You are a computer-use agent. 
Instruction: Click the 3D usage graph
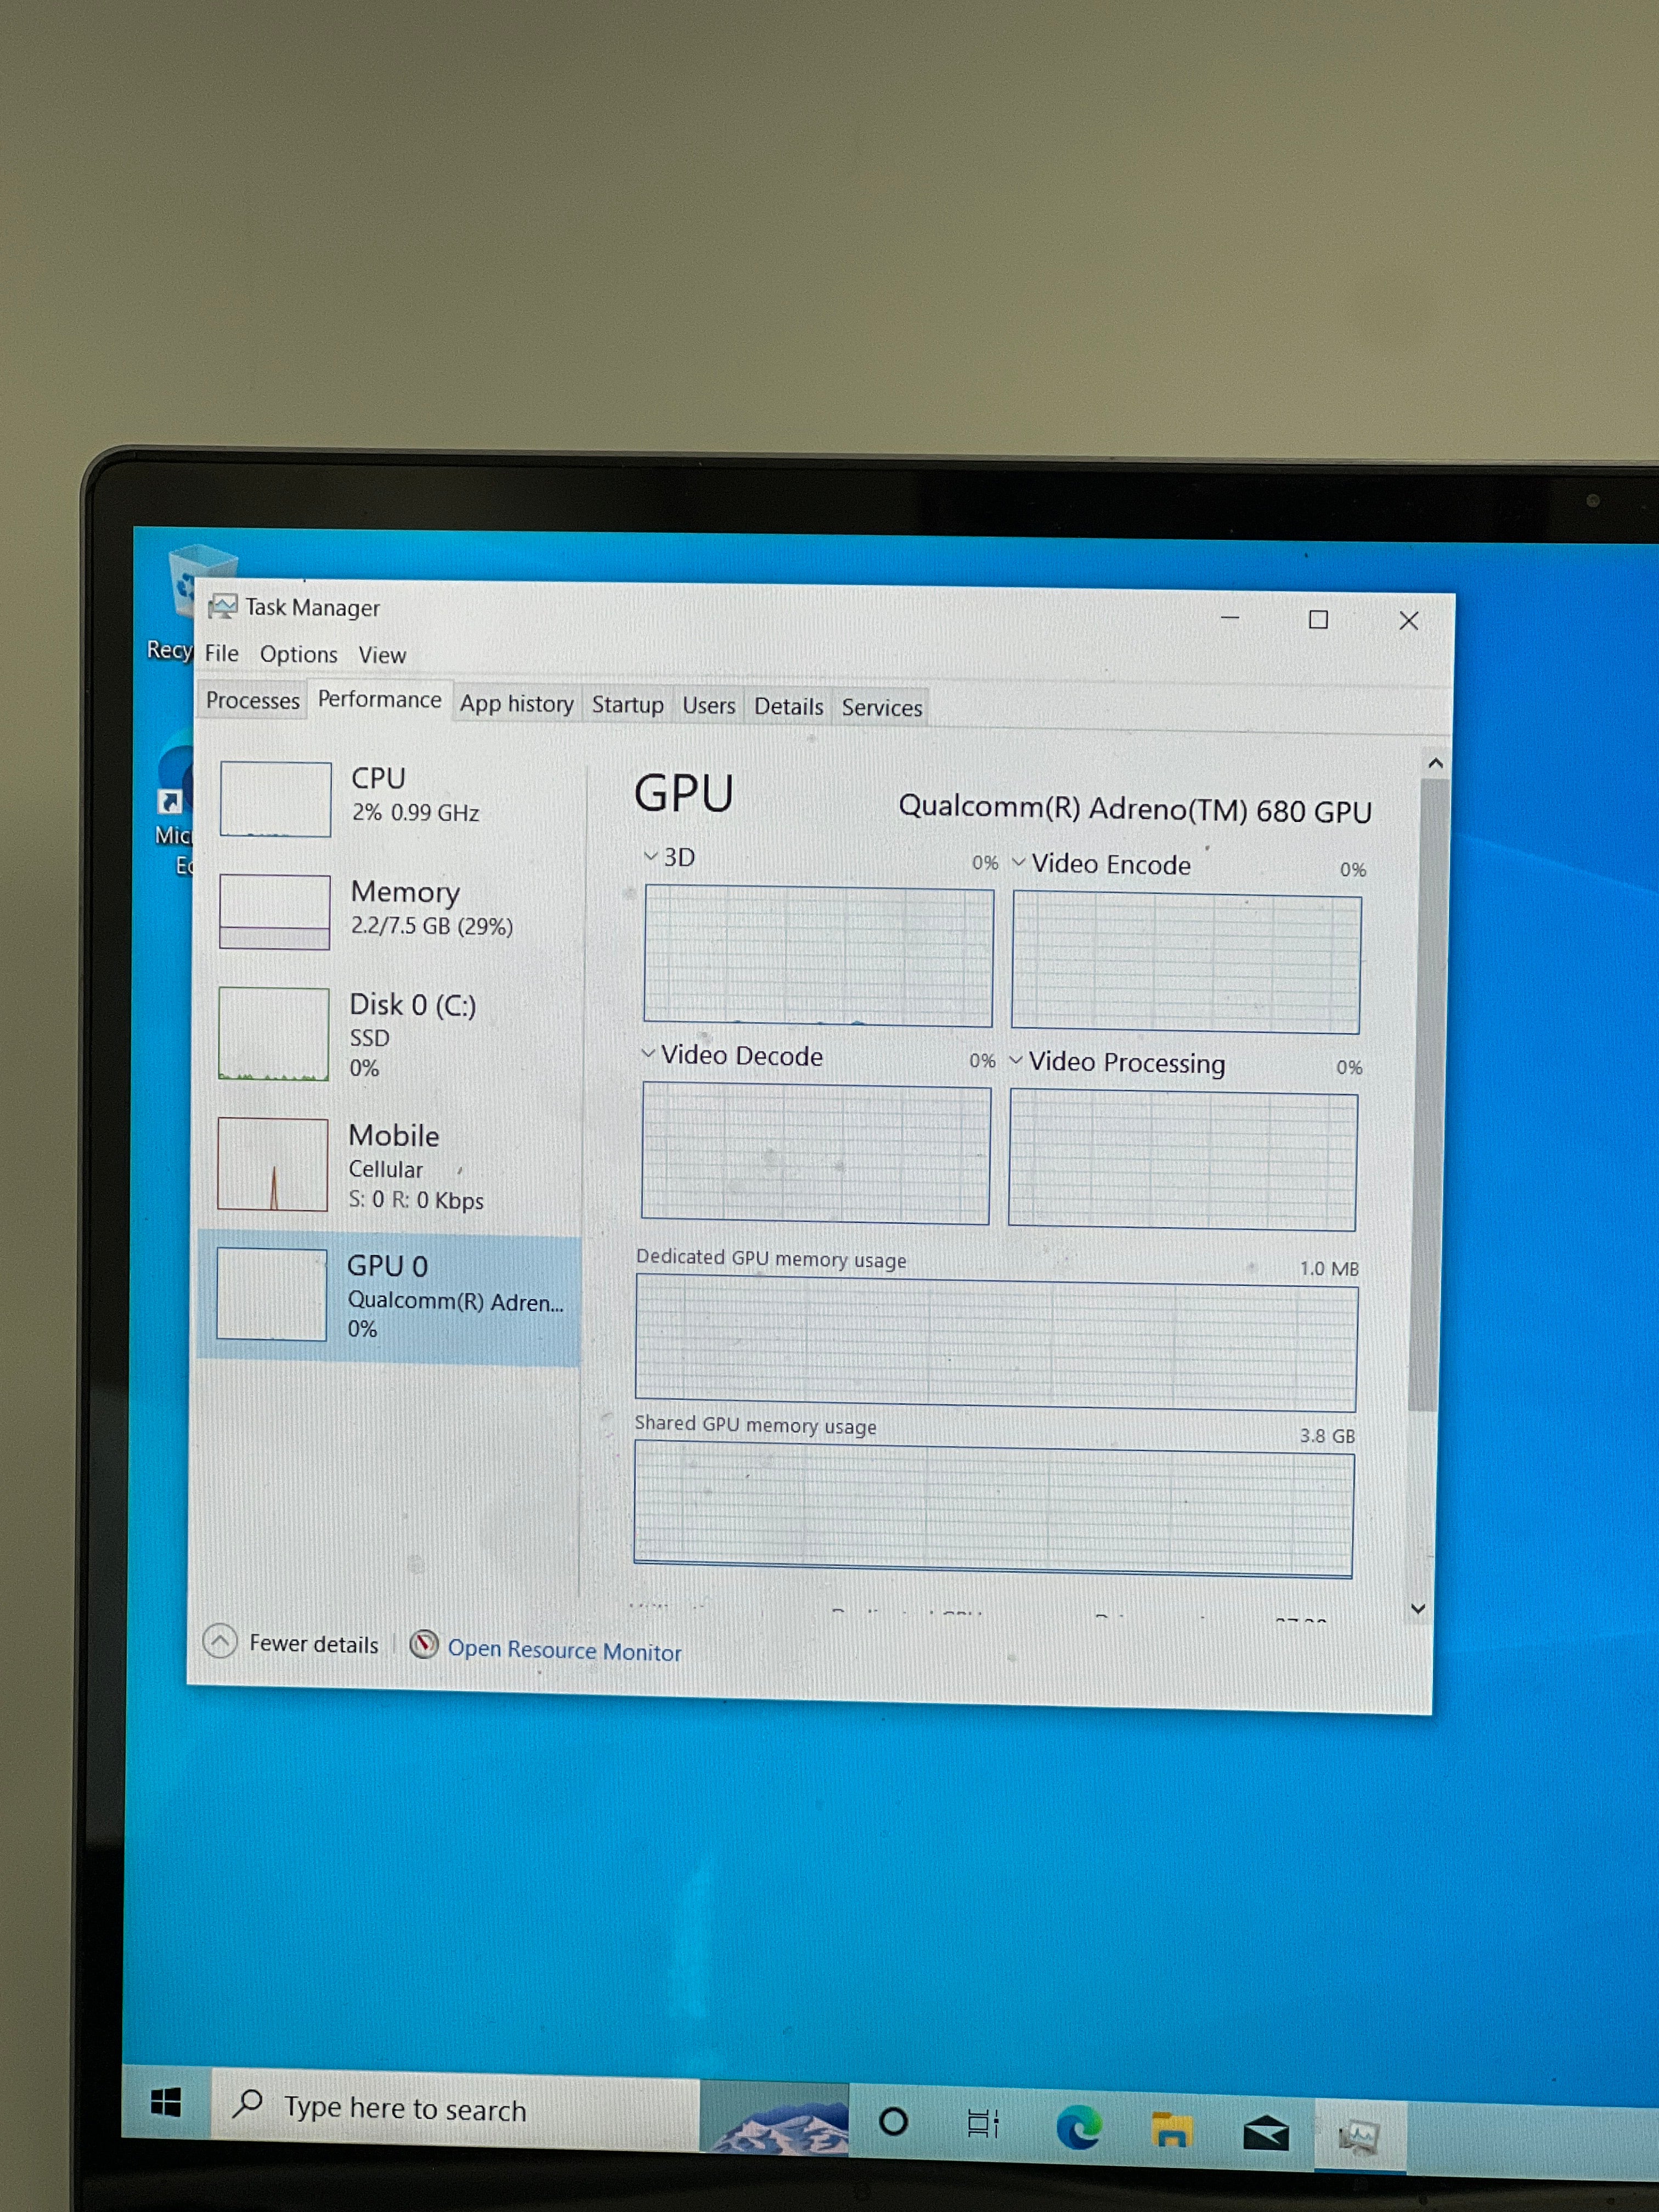[x=818, y=956]
